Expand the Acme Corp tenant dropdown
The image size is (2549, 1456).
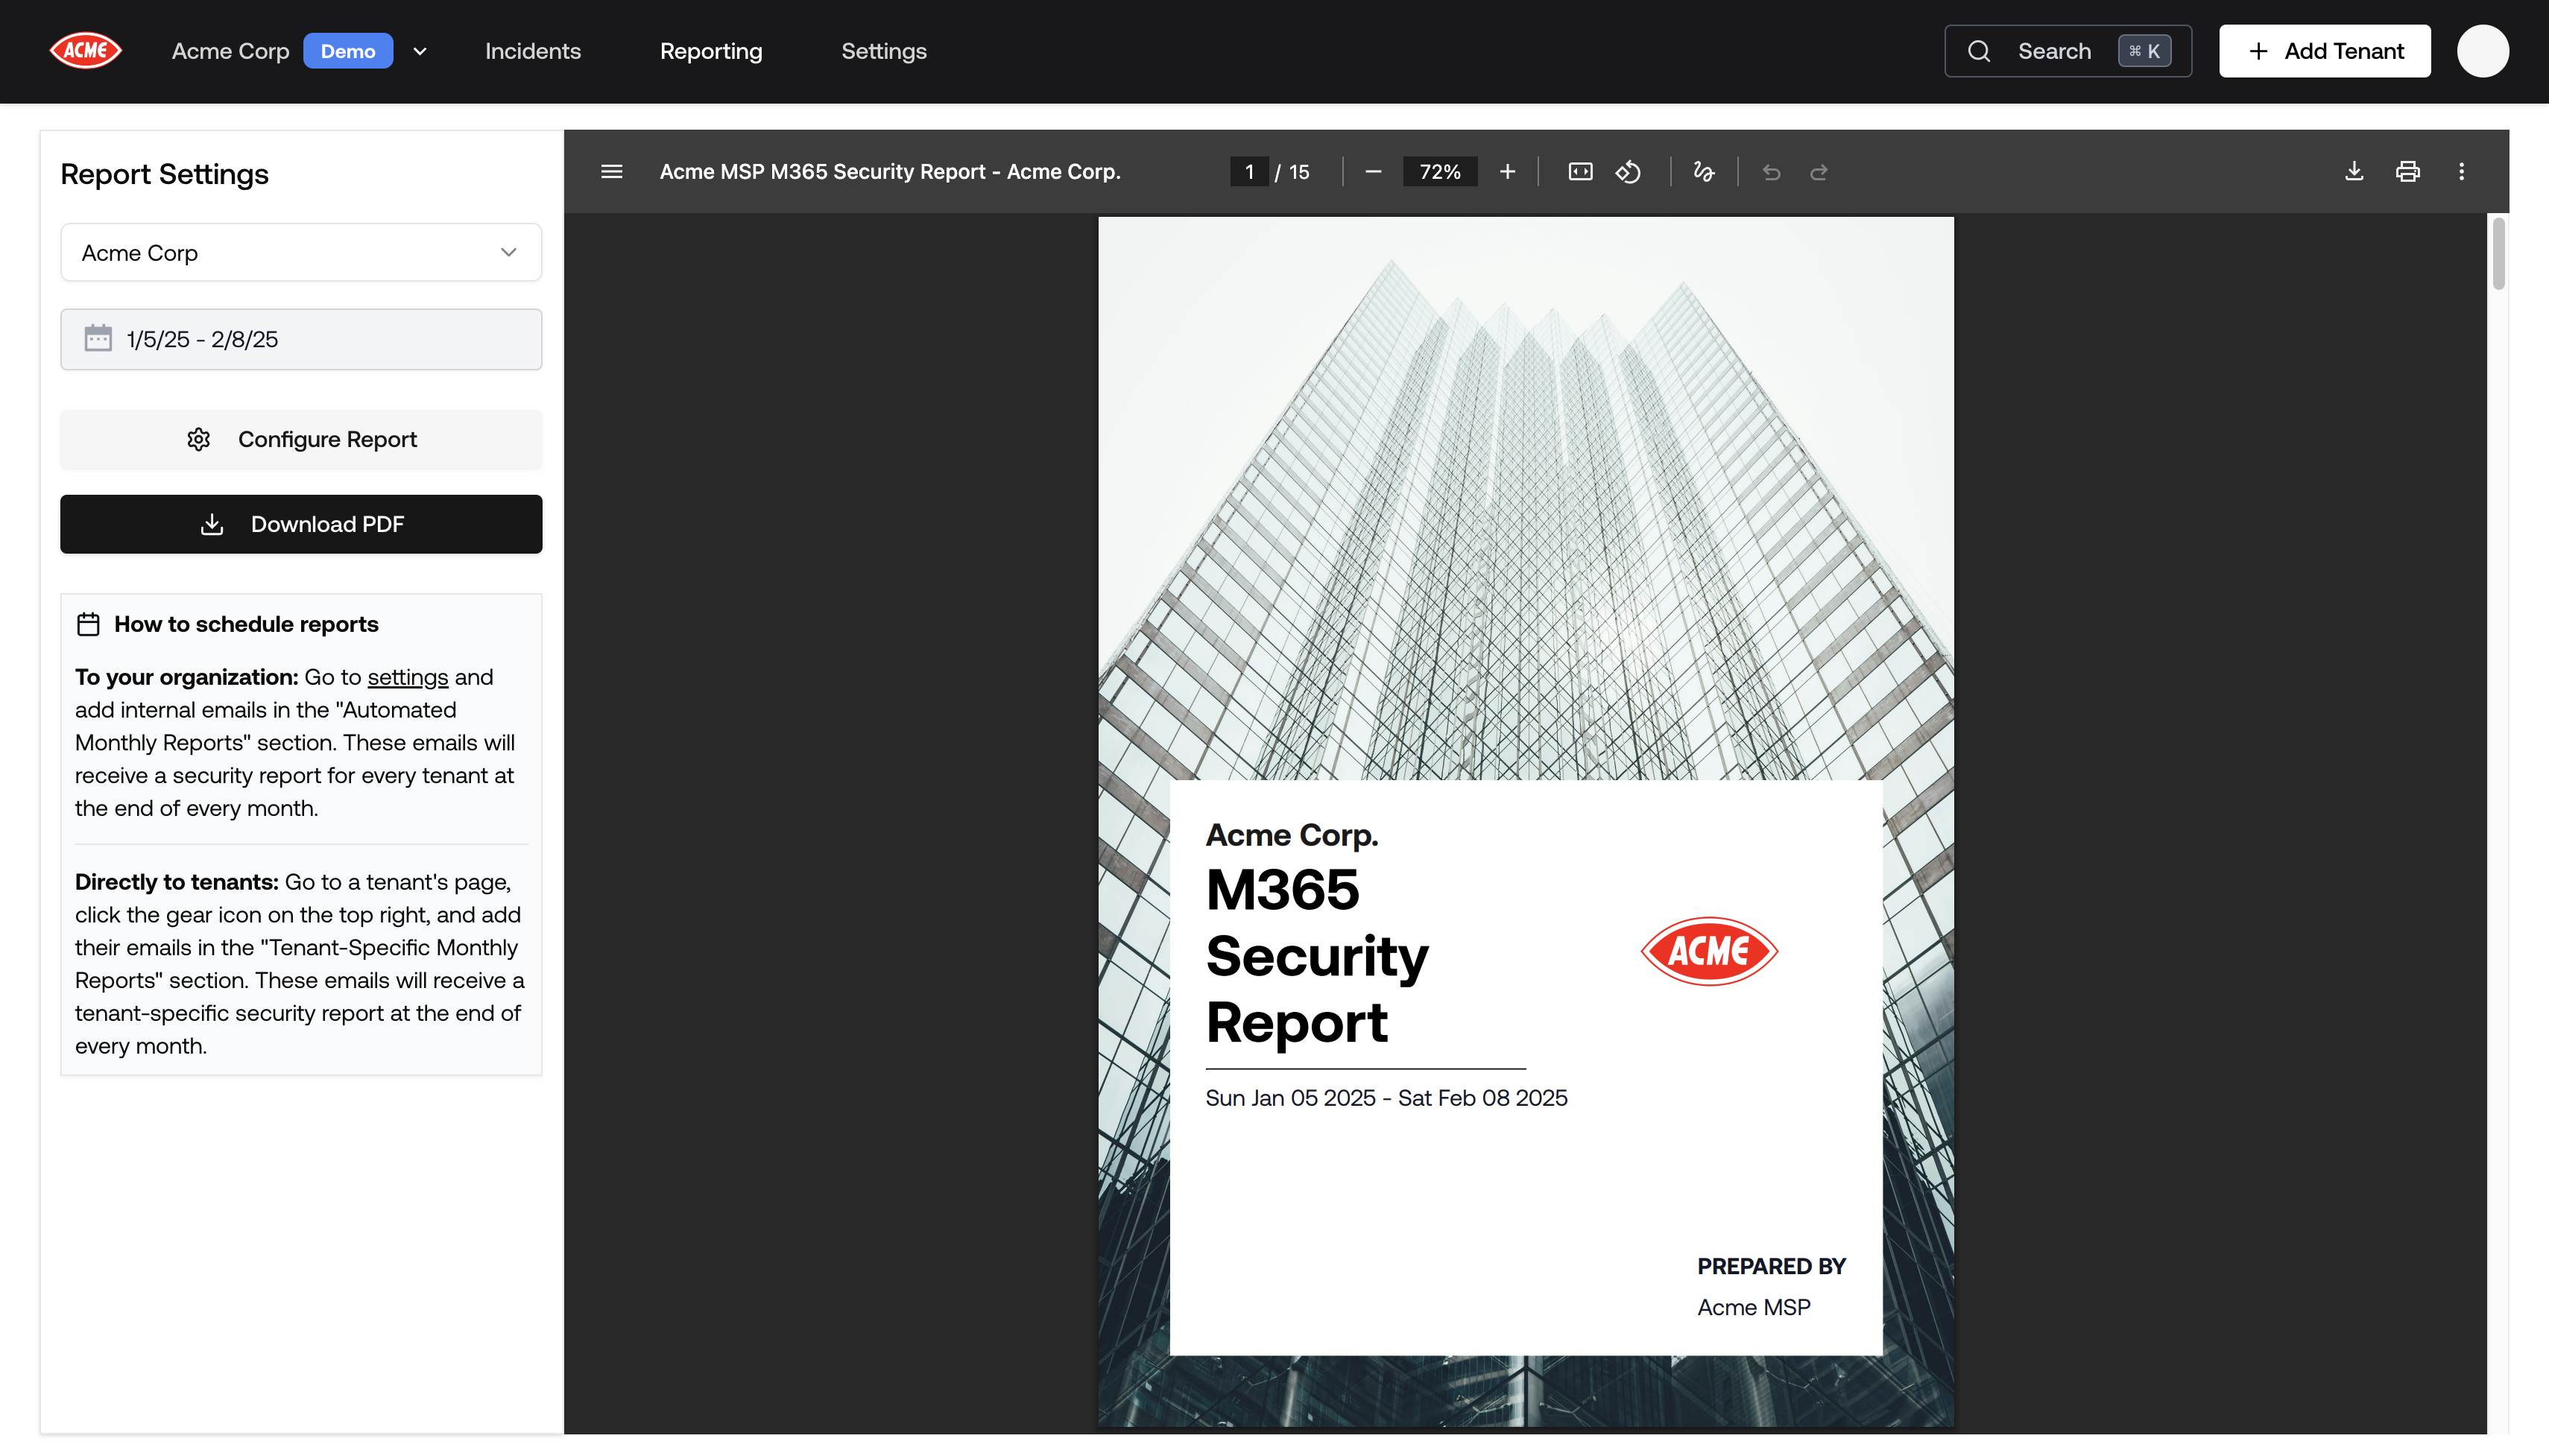pyautogui.click(x=301, y=253)
